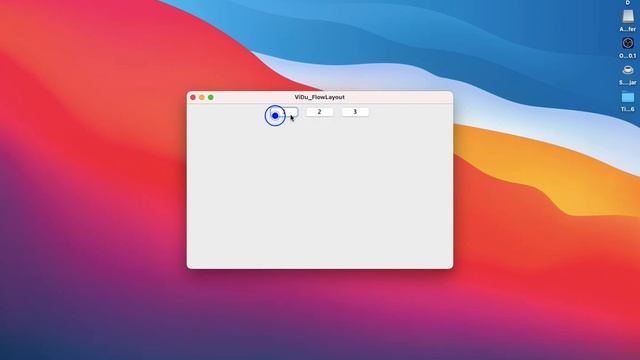
Task: Select the S...jar Java file icon on desktop
Action: [x=628, y=70]
